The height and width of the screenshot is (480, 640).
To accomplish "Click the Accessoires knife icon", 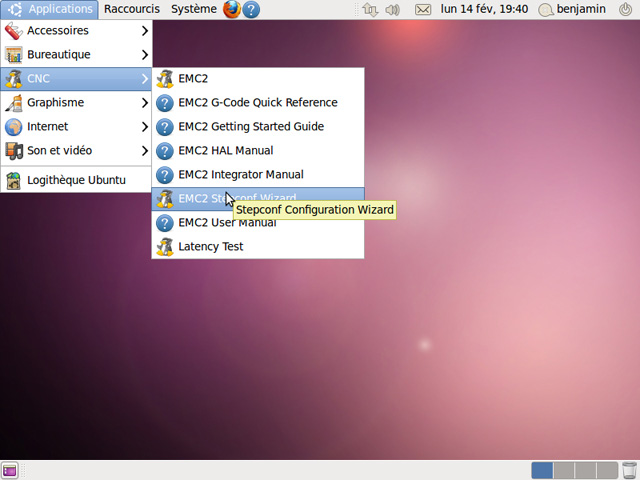I will (x=13, y=31).
